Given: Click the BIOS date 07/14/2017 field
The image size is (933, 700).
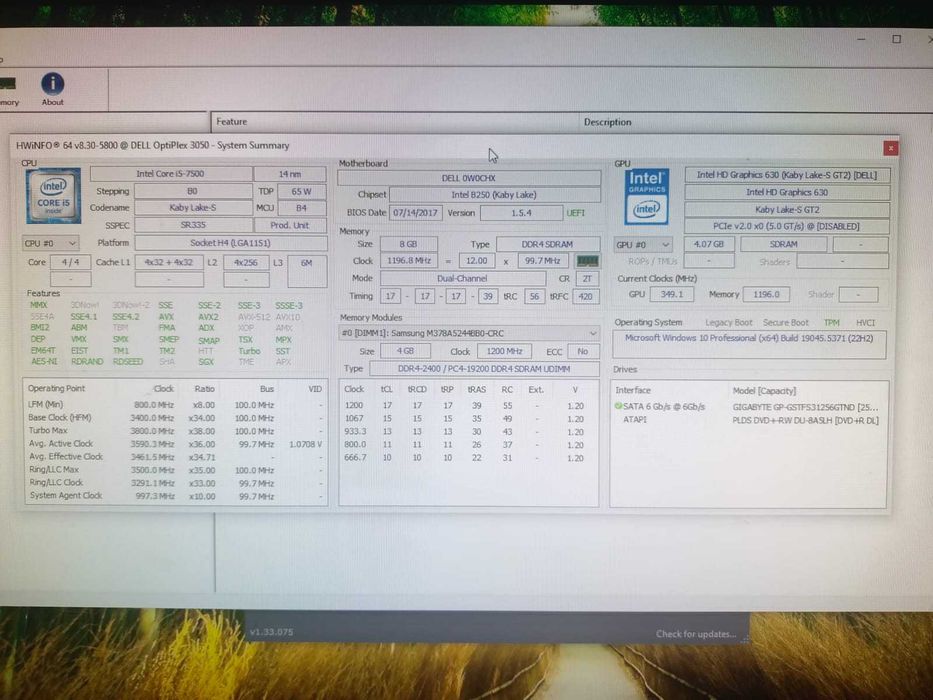Looking at the screenshot, I should click(x=415, y=212).
